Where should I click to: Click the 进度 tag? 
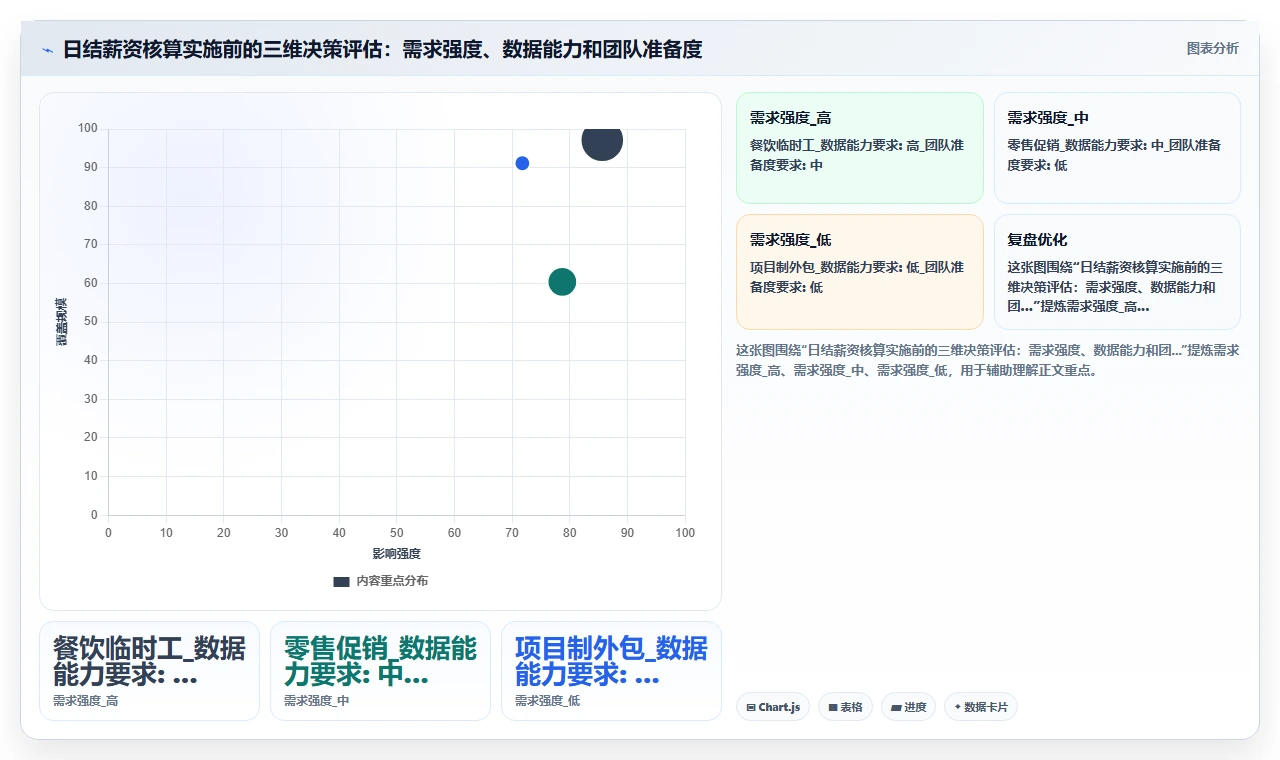(x=908, y=707)
